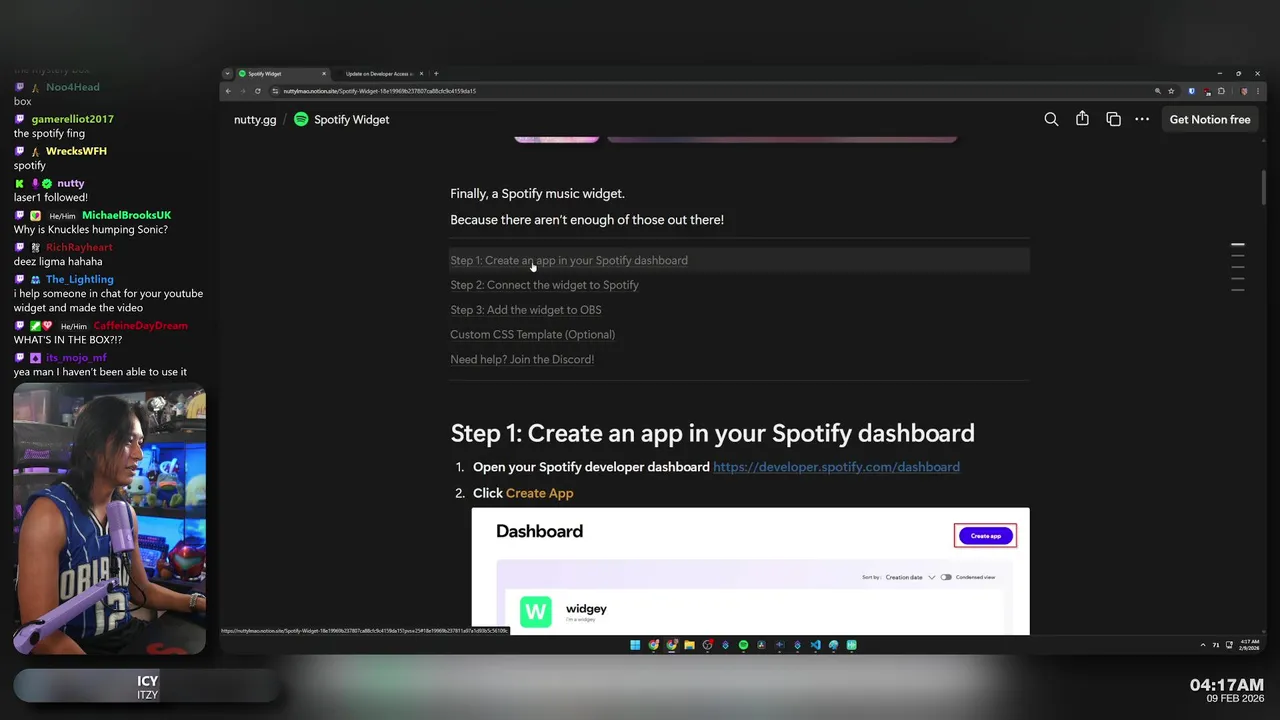The image size is (1280, 720).
Task: Toggle Condensed view switch in the screenshot
Action: point(946,577)
